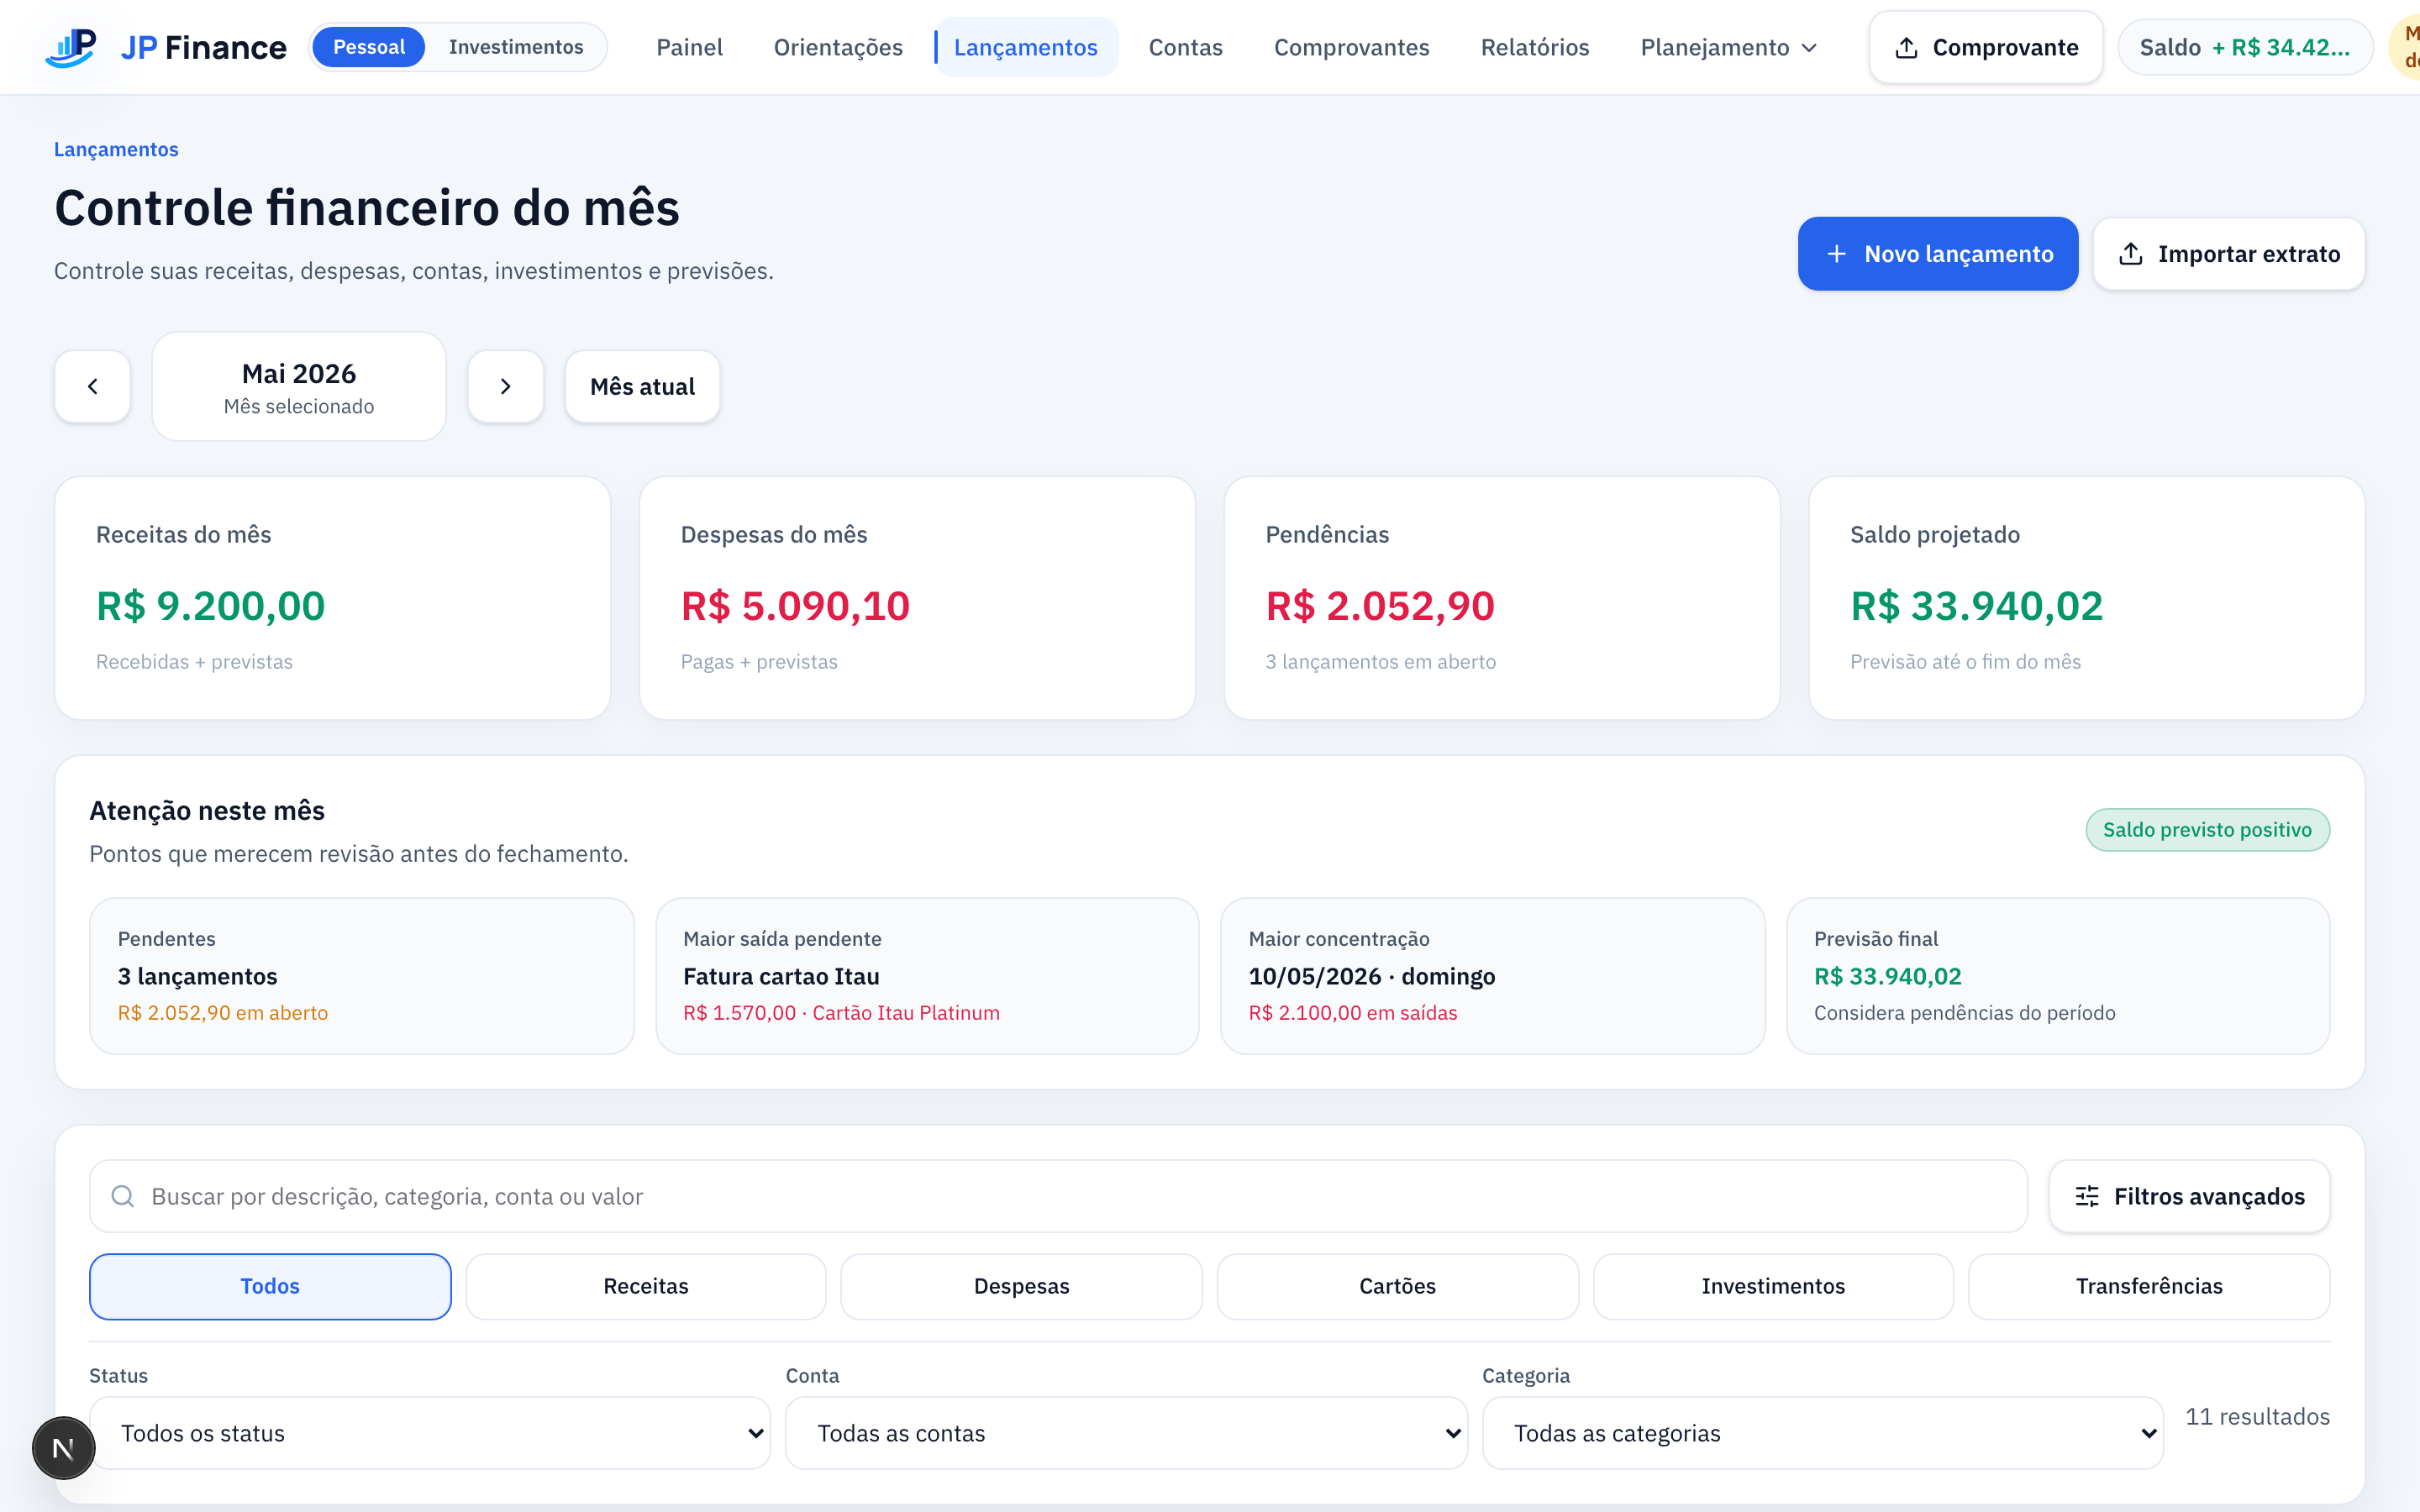Screen dimensions: 2420x1512
Task: Click Saldo previsto positivo badge
Action: coord(2207,830)
